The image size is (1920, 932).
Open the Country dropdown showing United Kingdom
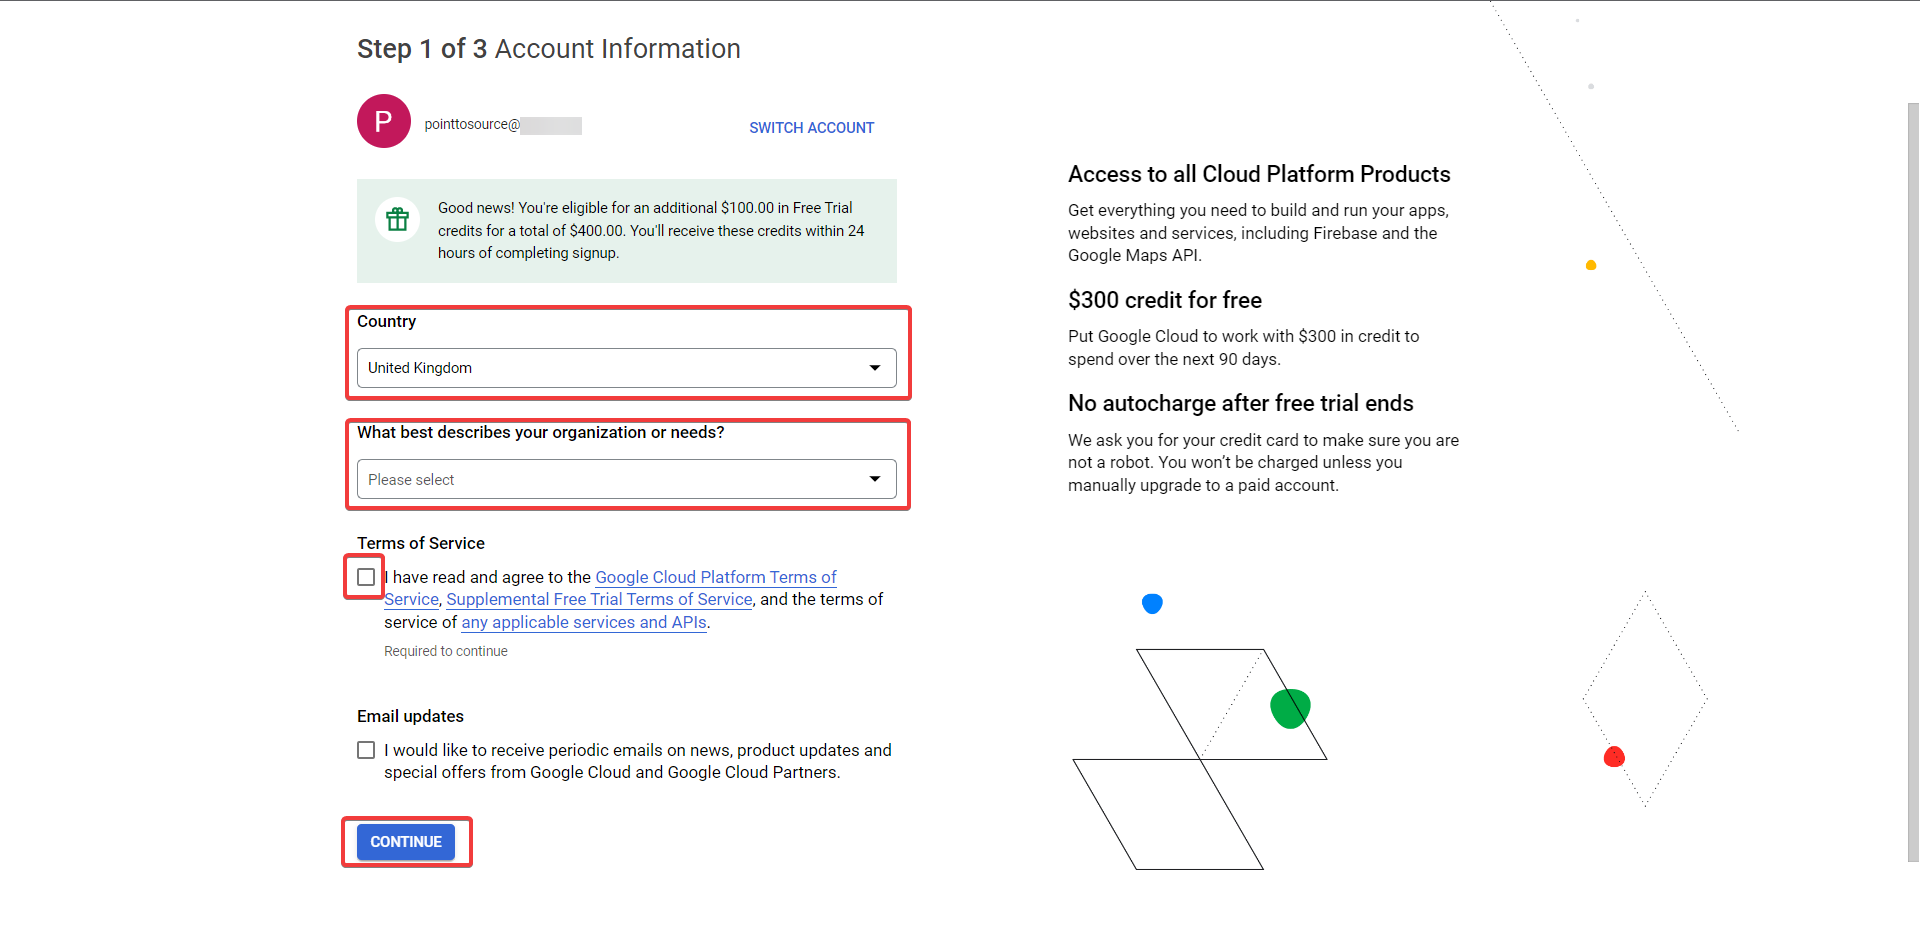(627, 368)
